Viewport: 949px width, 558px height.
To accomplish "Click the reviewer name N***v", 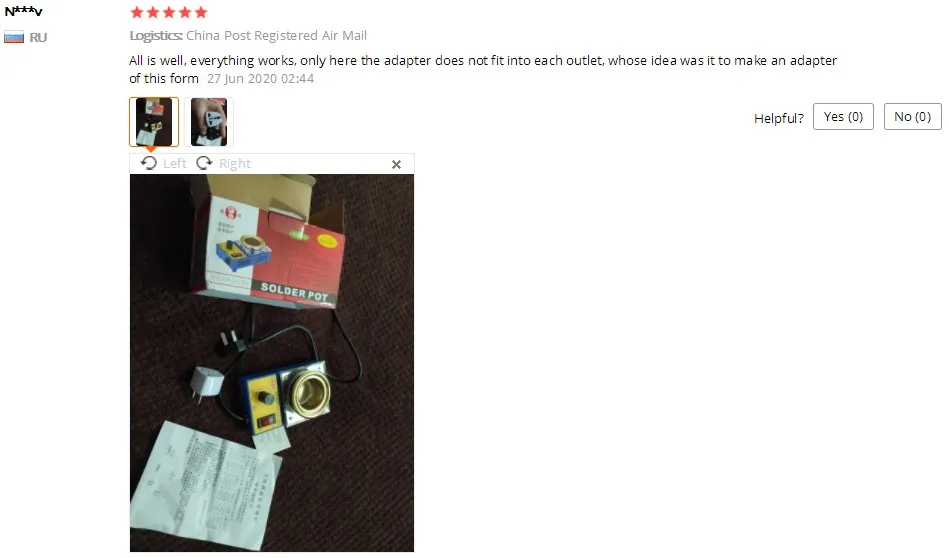I will (24, 11).
